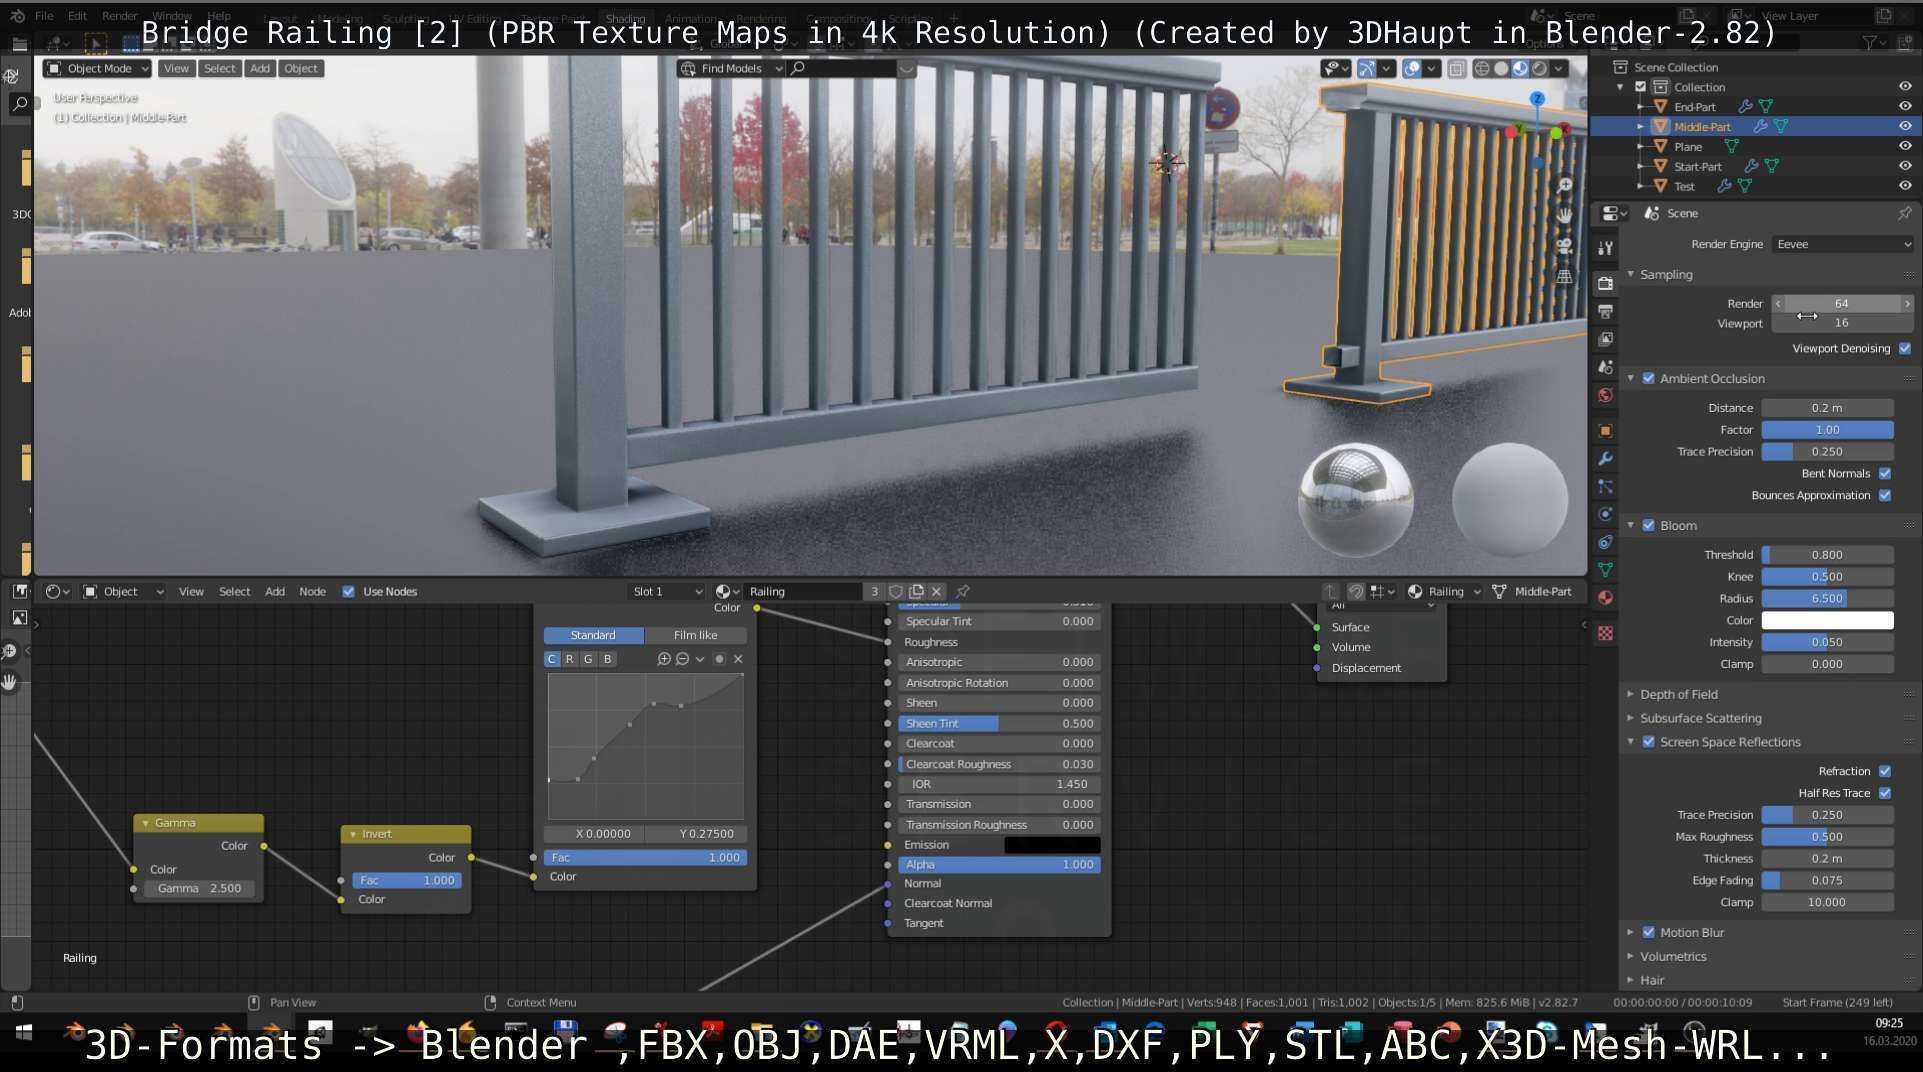The width and height of the screenshot is (1923, 1072).
Task: Open the viewport Add menu
Action: click(260, 68)
